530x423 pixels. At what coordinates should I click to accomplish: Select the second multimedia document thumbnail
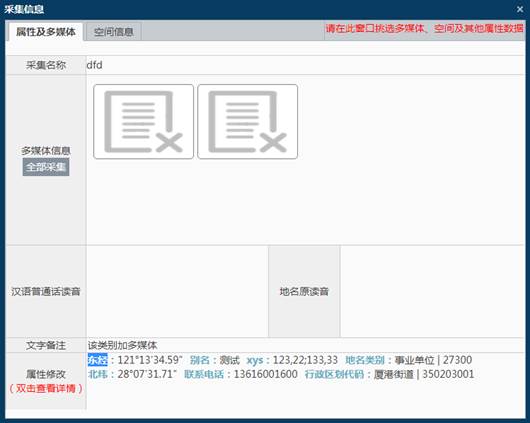coord(247,122)
